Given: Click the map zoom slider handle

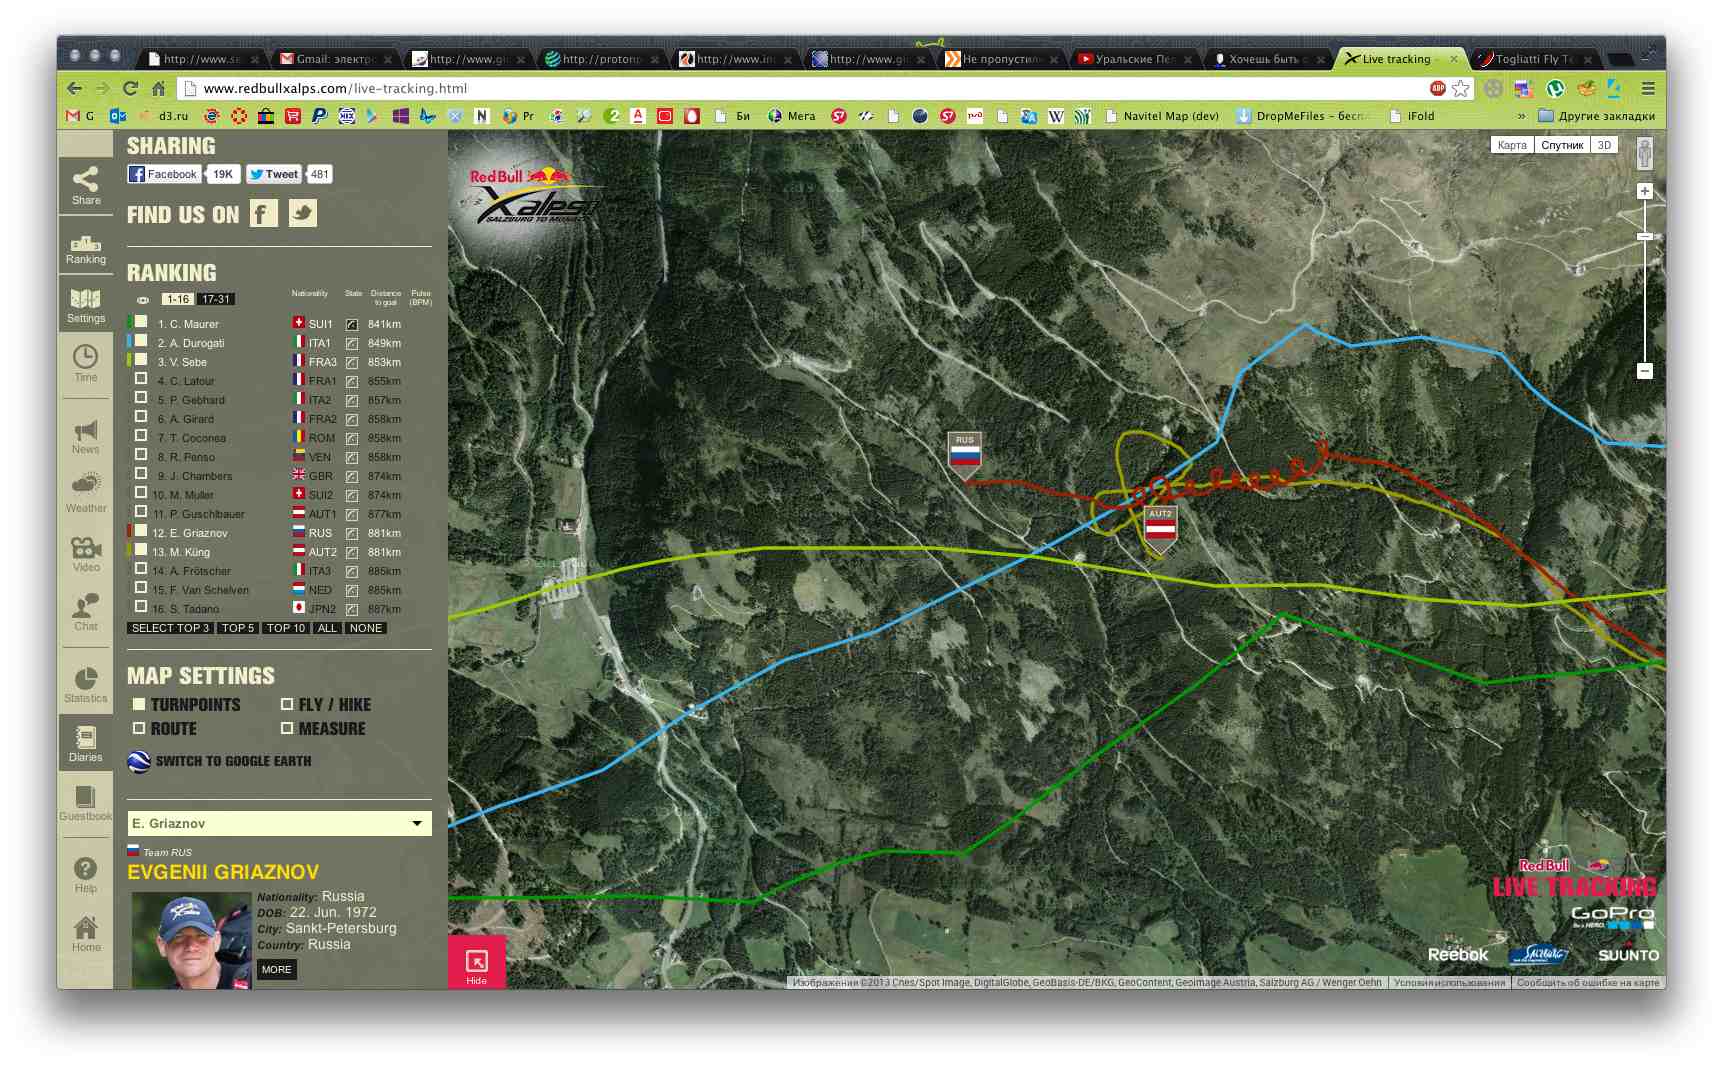Looking at the screenshot, I should click(1645, 237).
